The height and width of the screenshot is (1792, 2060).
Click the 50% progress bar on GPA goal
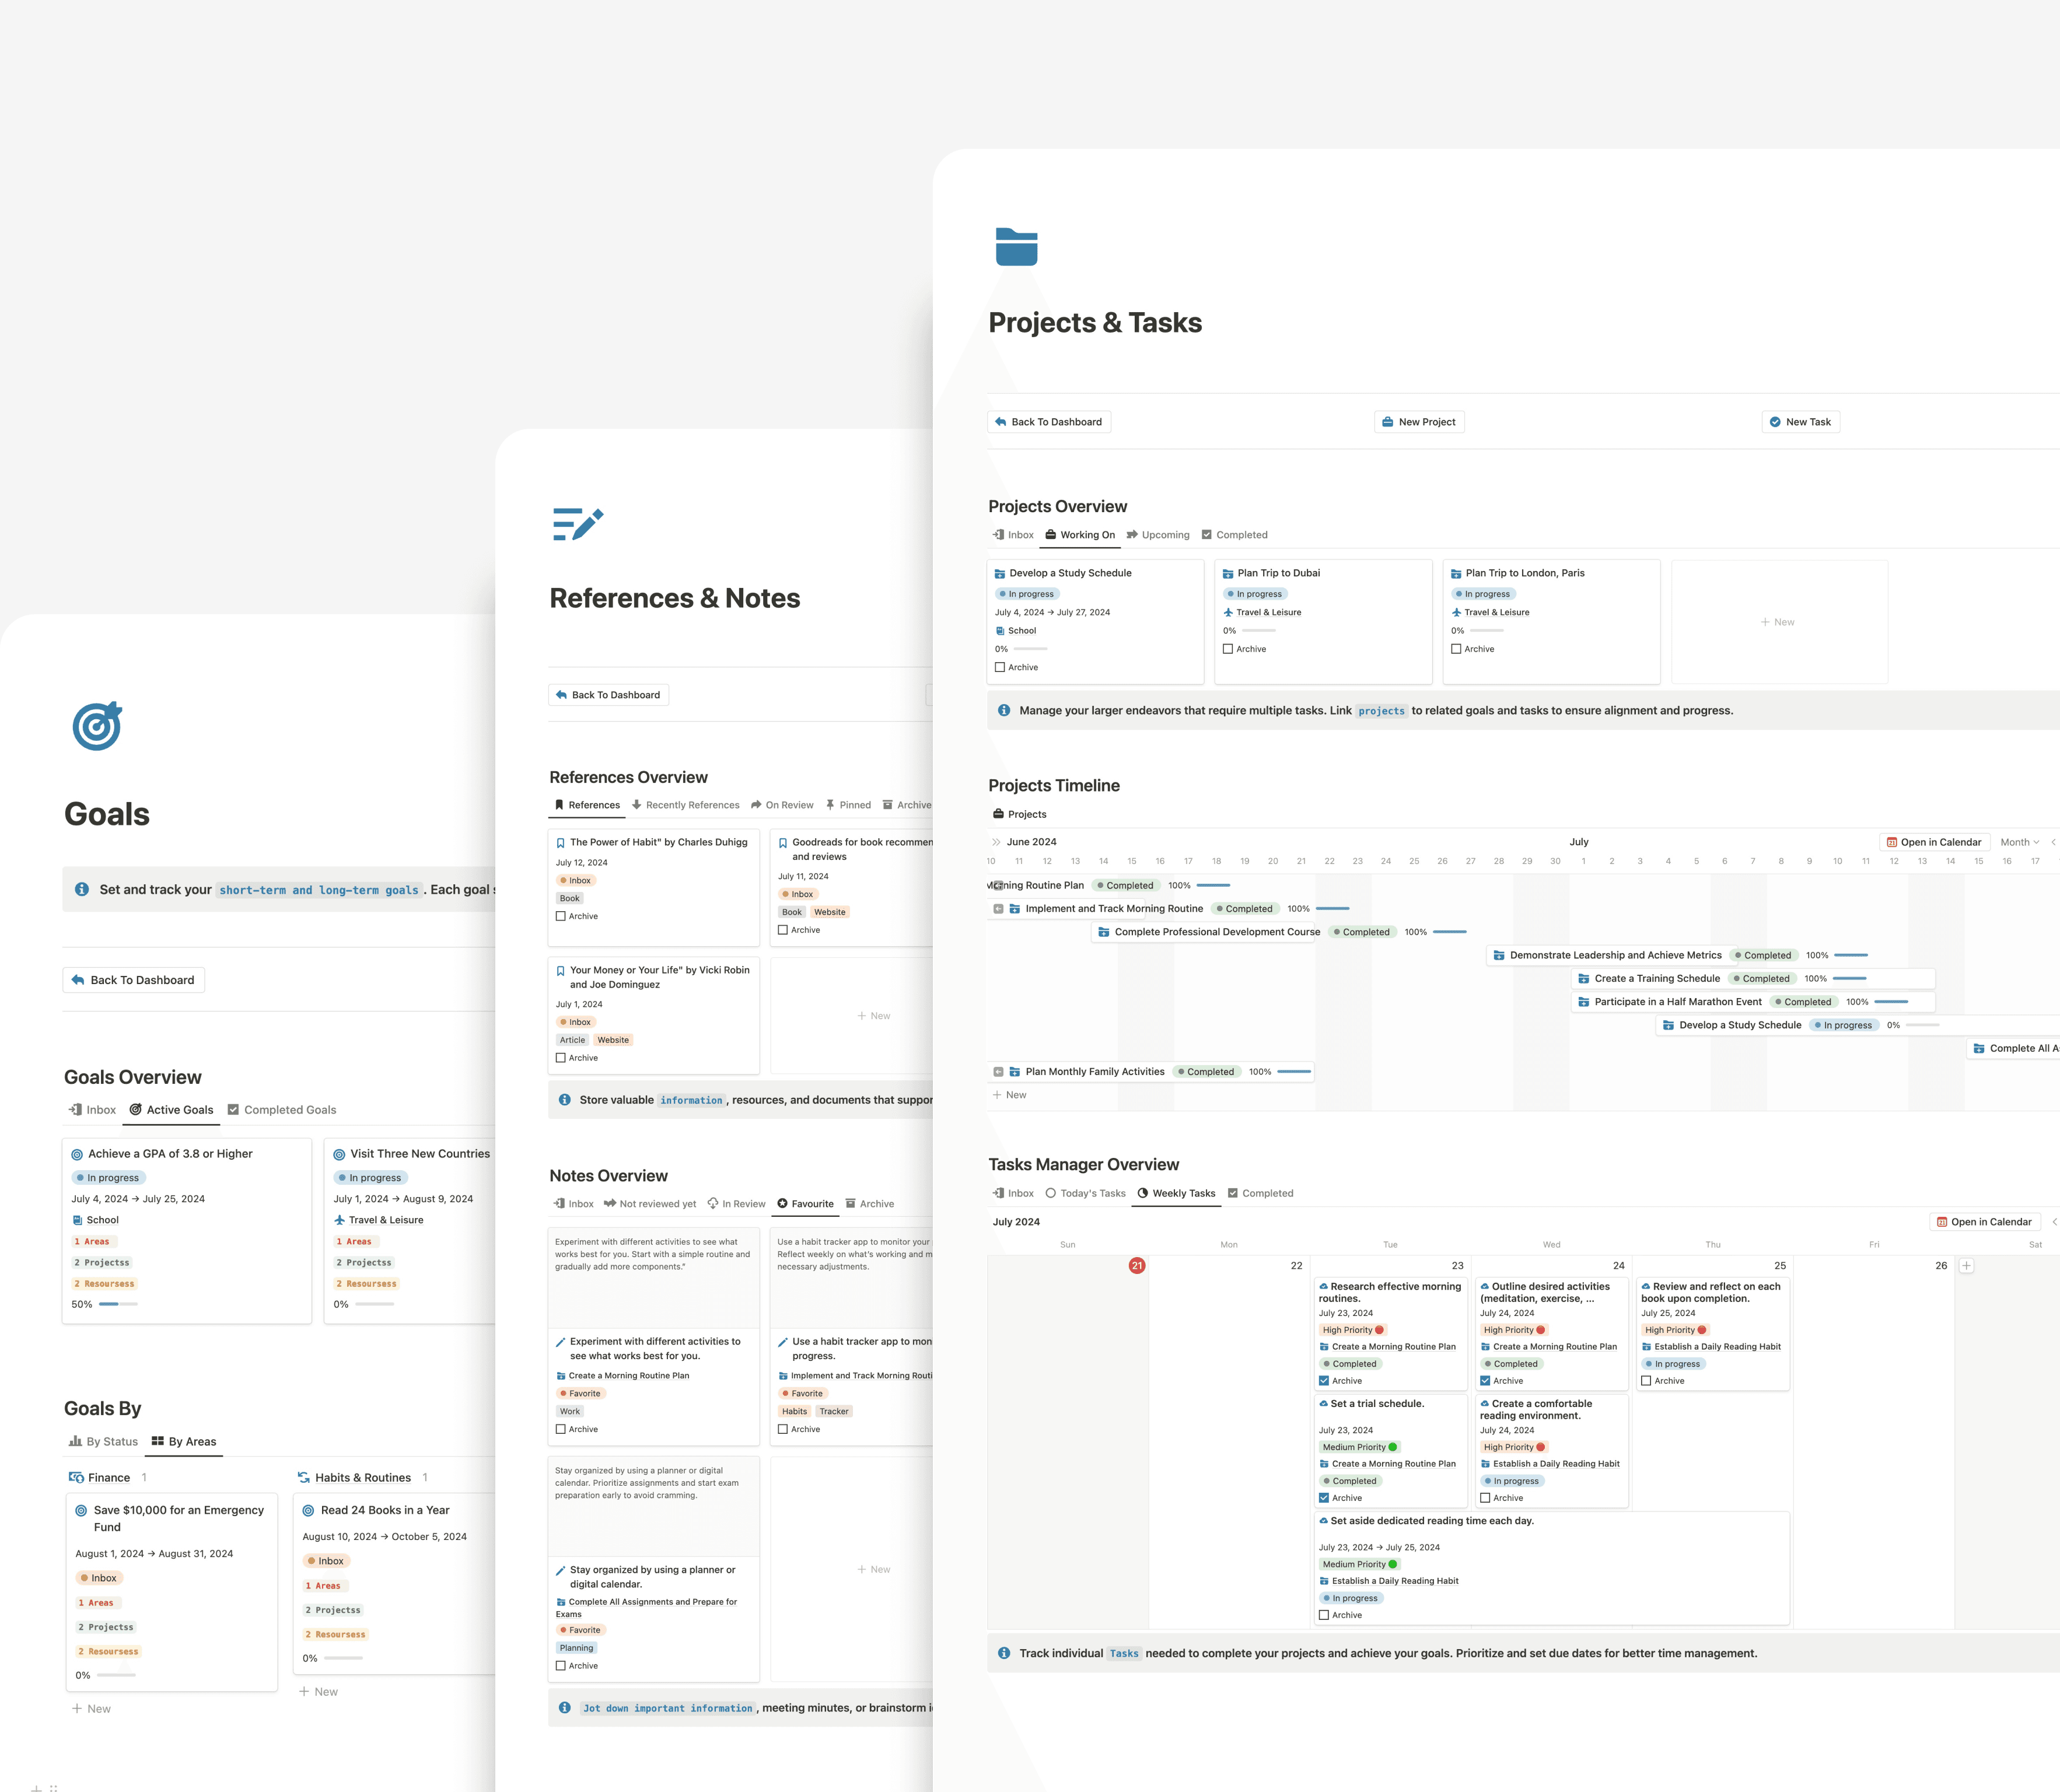(x=118, y=1304)
